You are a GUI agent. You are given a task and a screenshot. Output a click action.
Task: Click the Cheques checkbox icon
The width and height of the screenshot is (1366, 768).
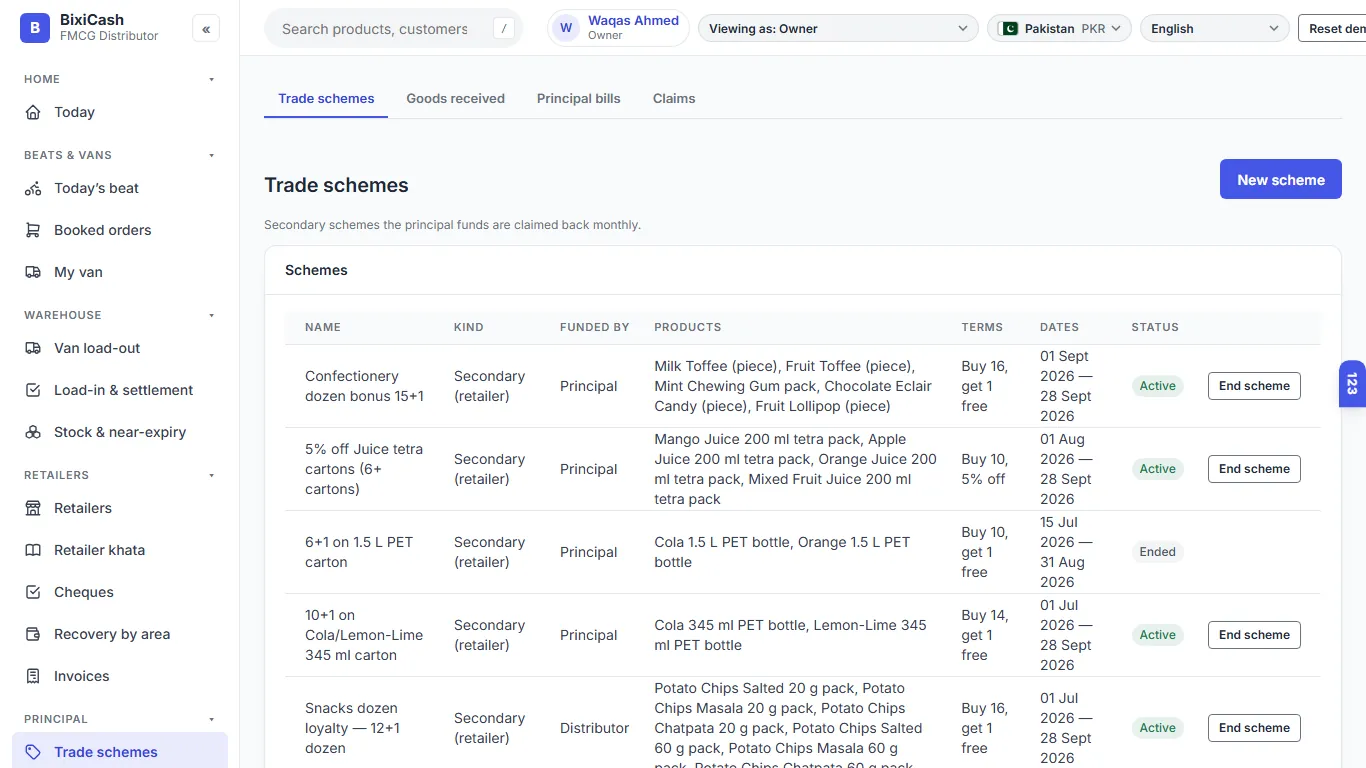tap(33, 592)
